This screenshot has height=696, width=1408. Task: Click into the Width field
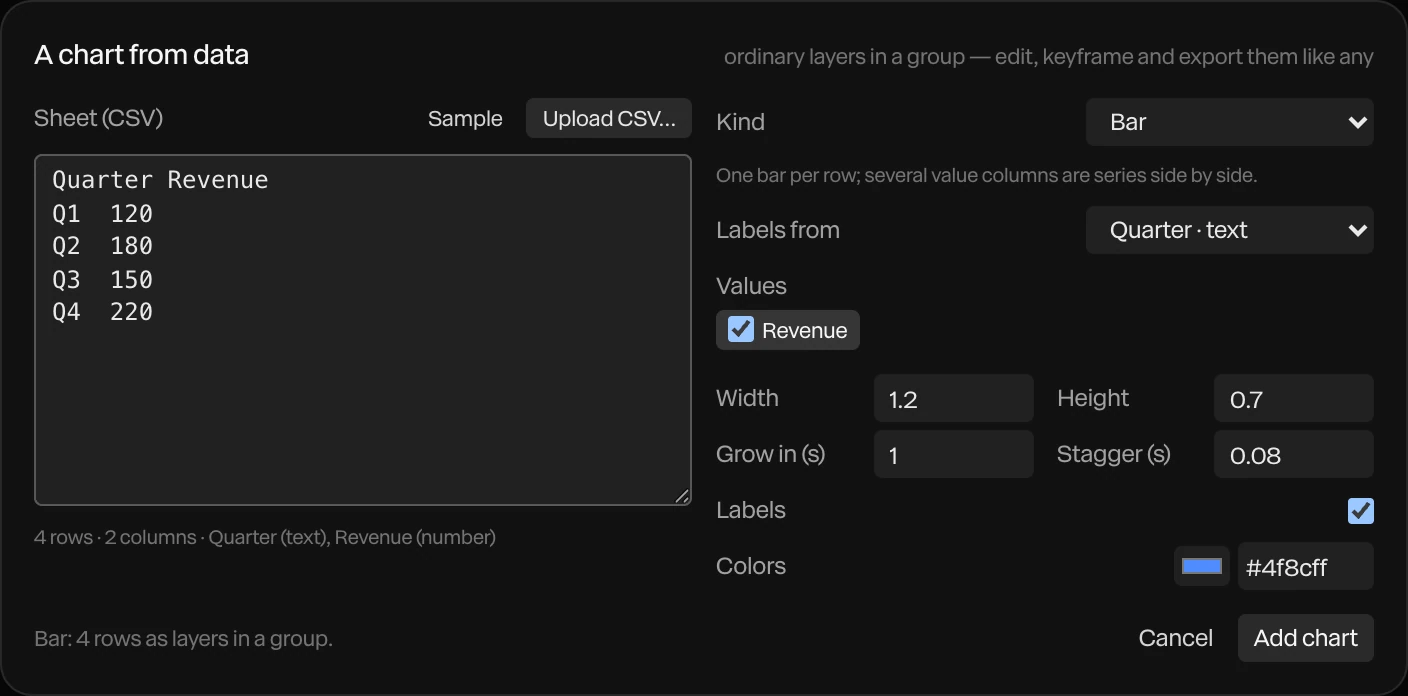(953, 399)
